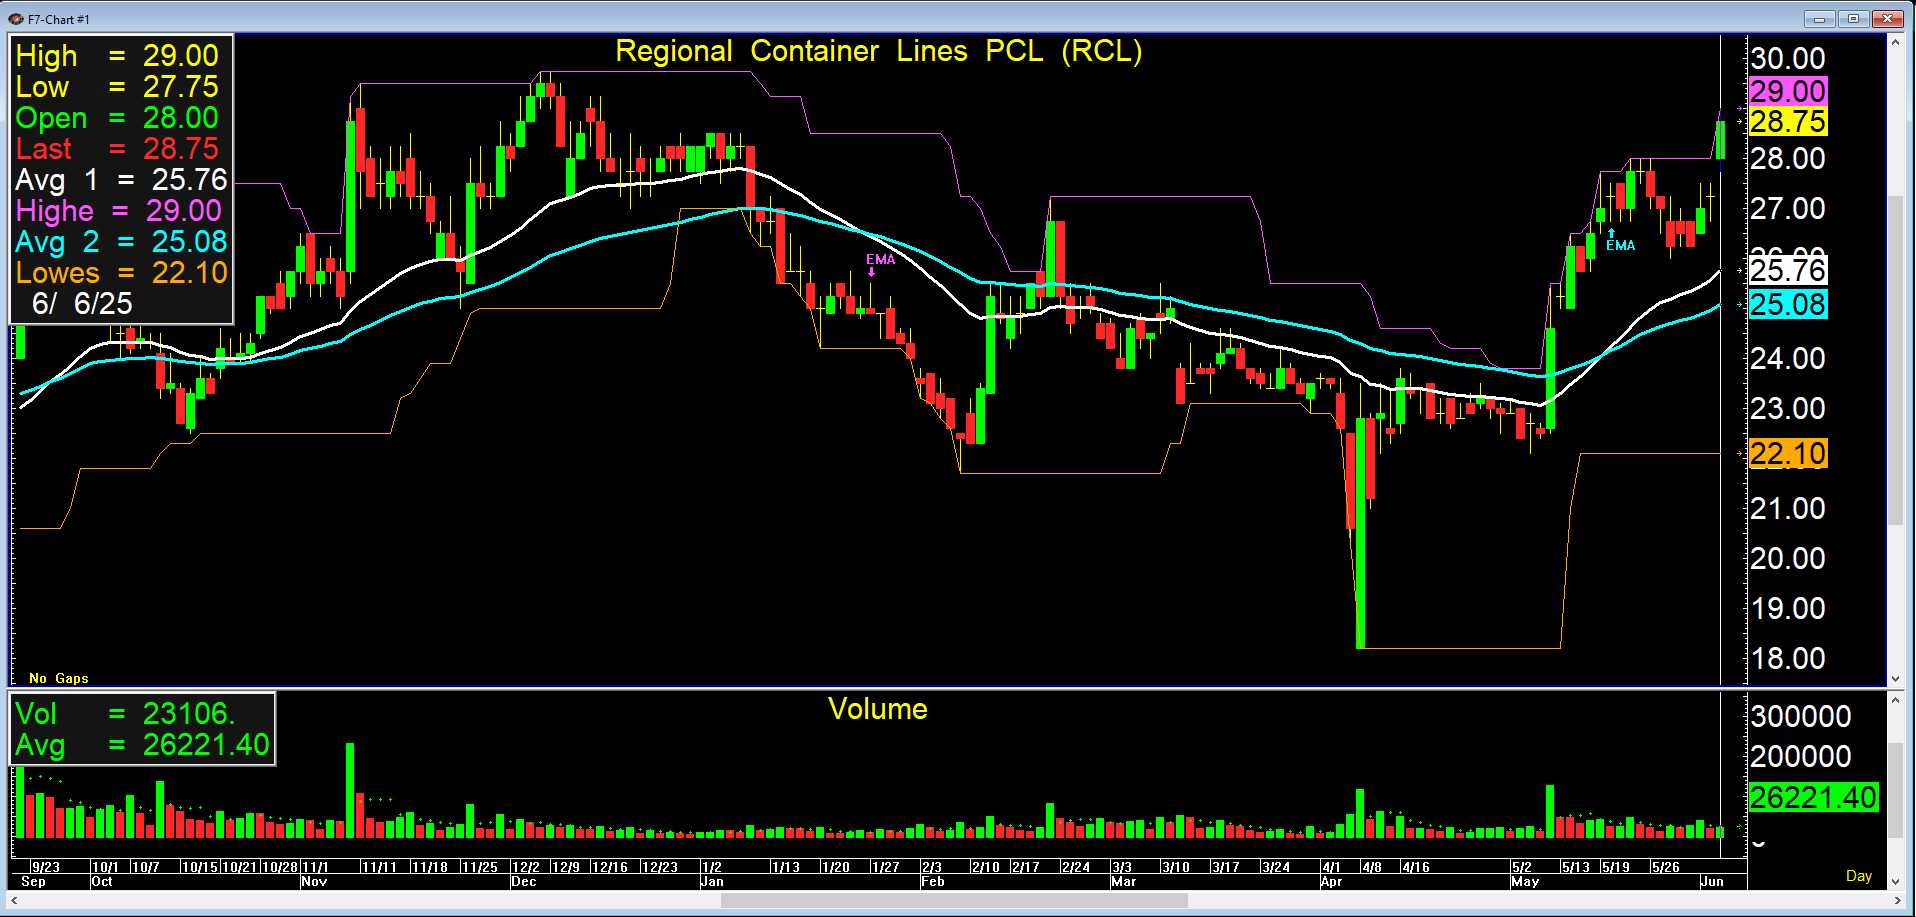The height and width of the screenshot is (917, 1916).
Task: Click the 'Feb' month label on date axis
Action: pyautogui.click(x=933, y=882)
